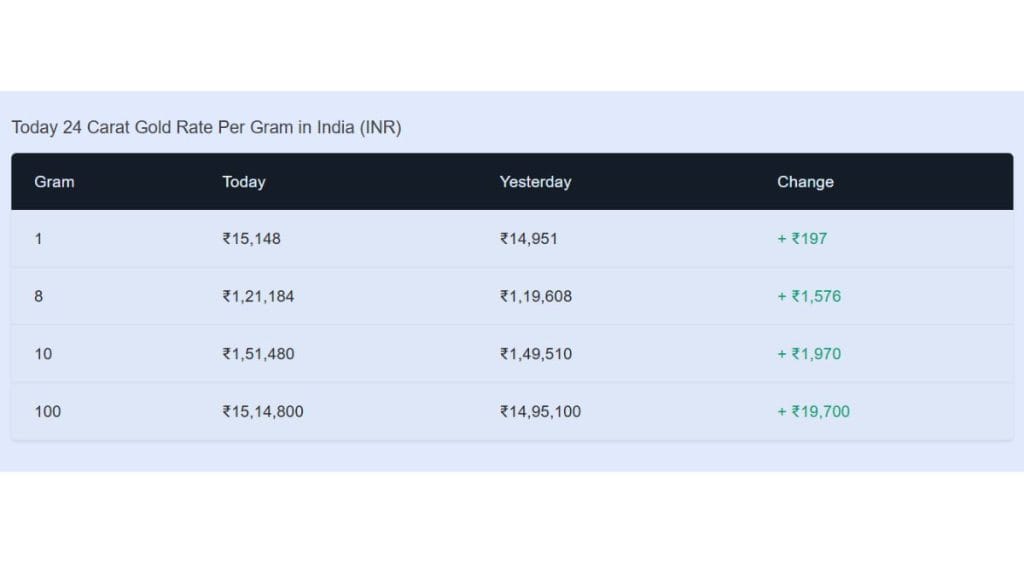Click the Change column header
The height and width of the screenshot is (576, 1024).
(805, 182)
